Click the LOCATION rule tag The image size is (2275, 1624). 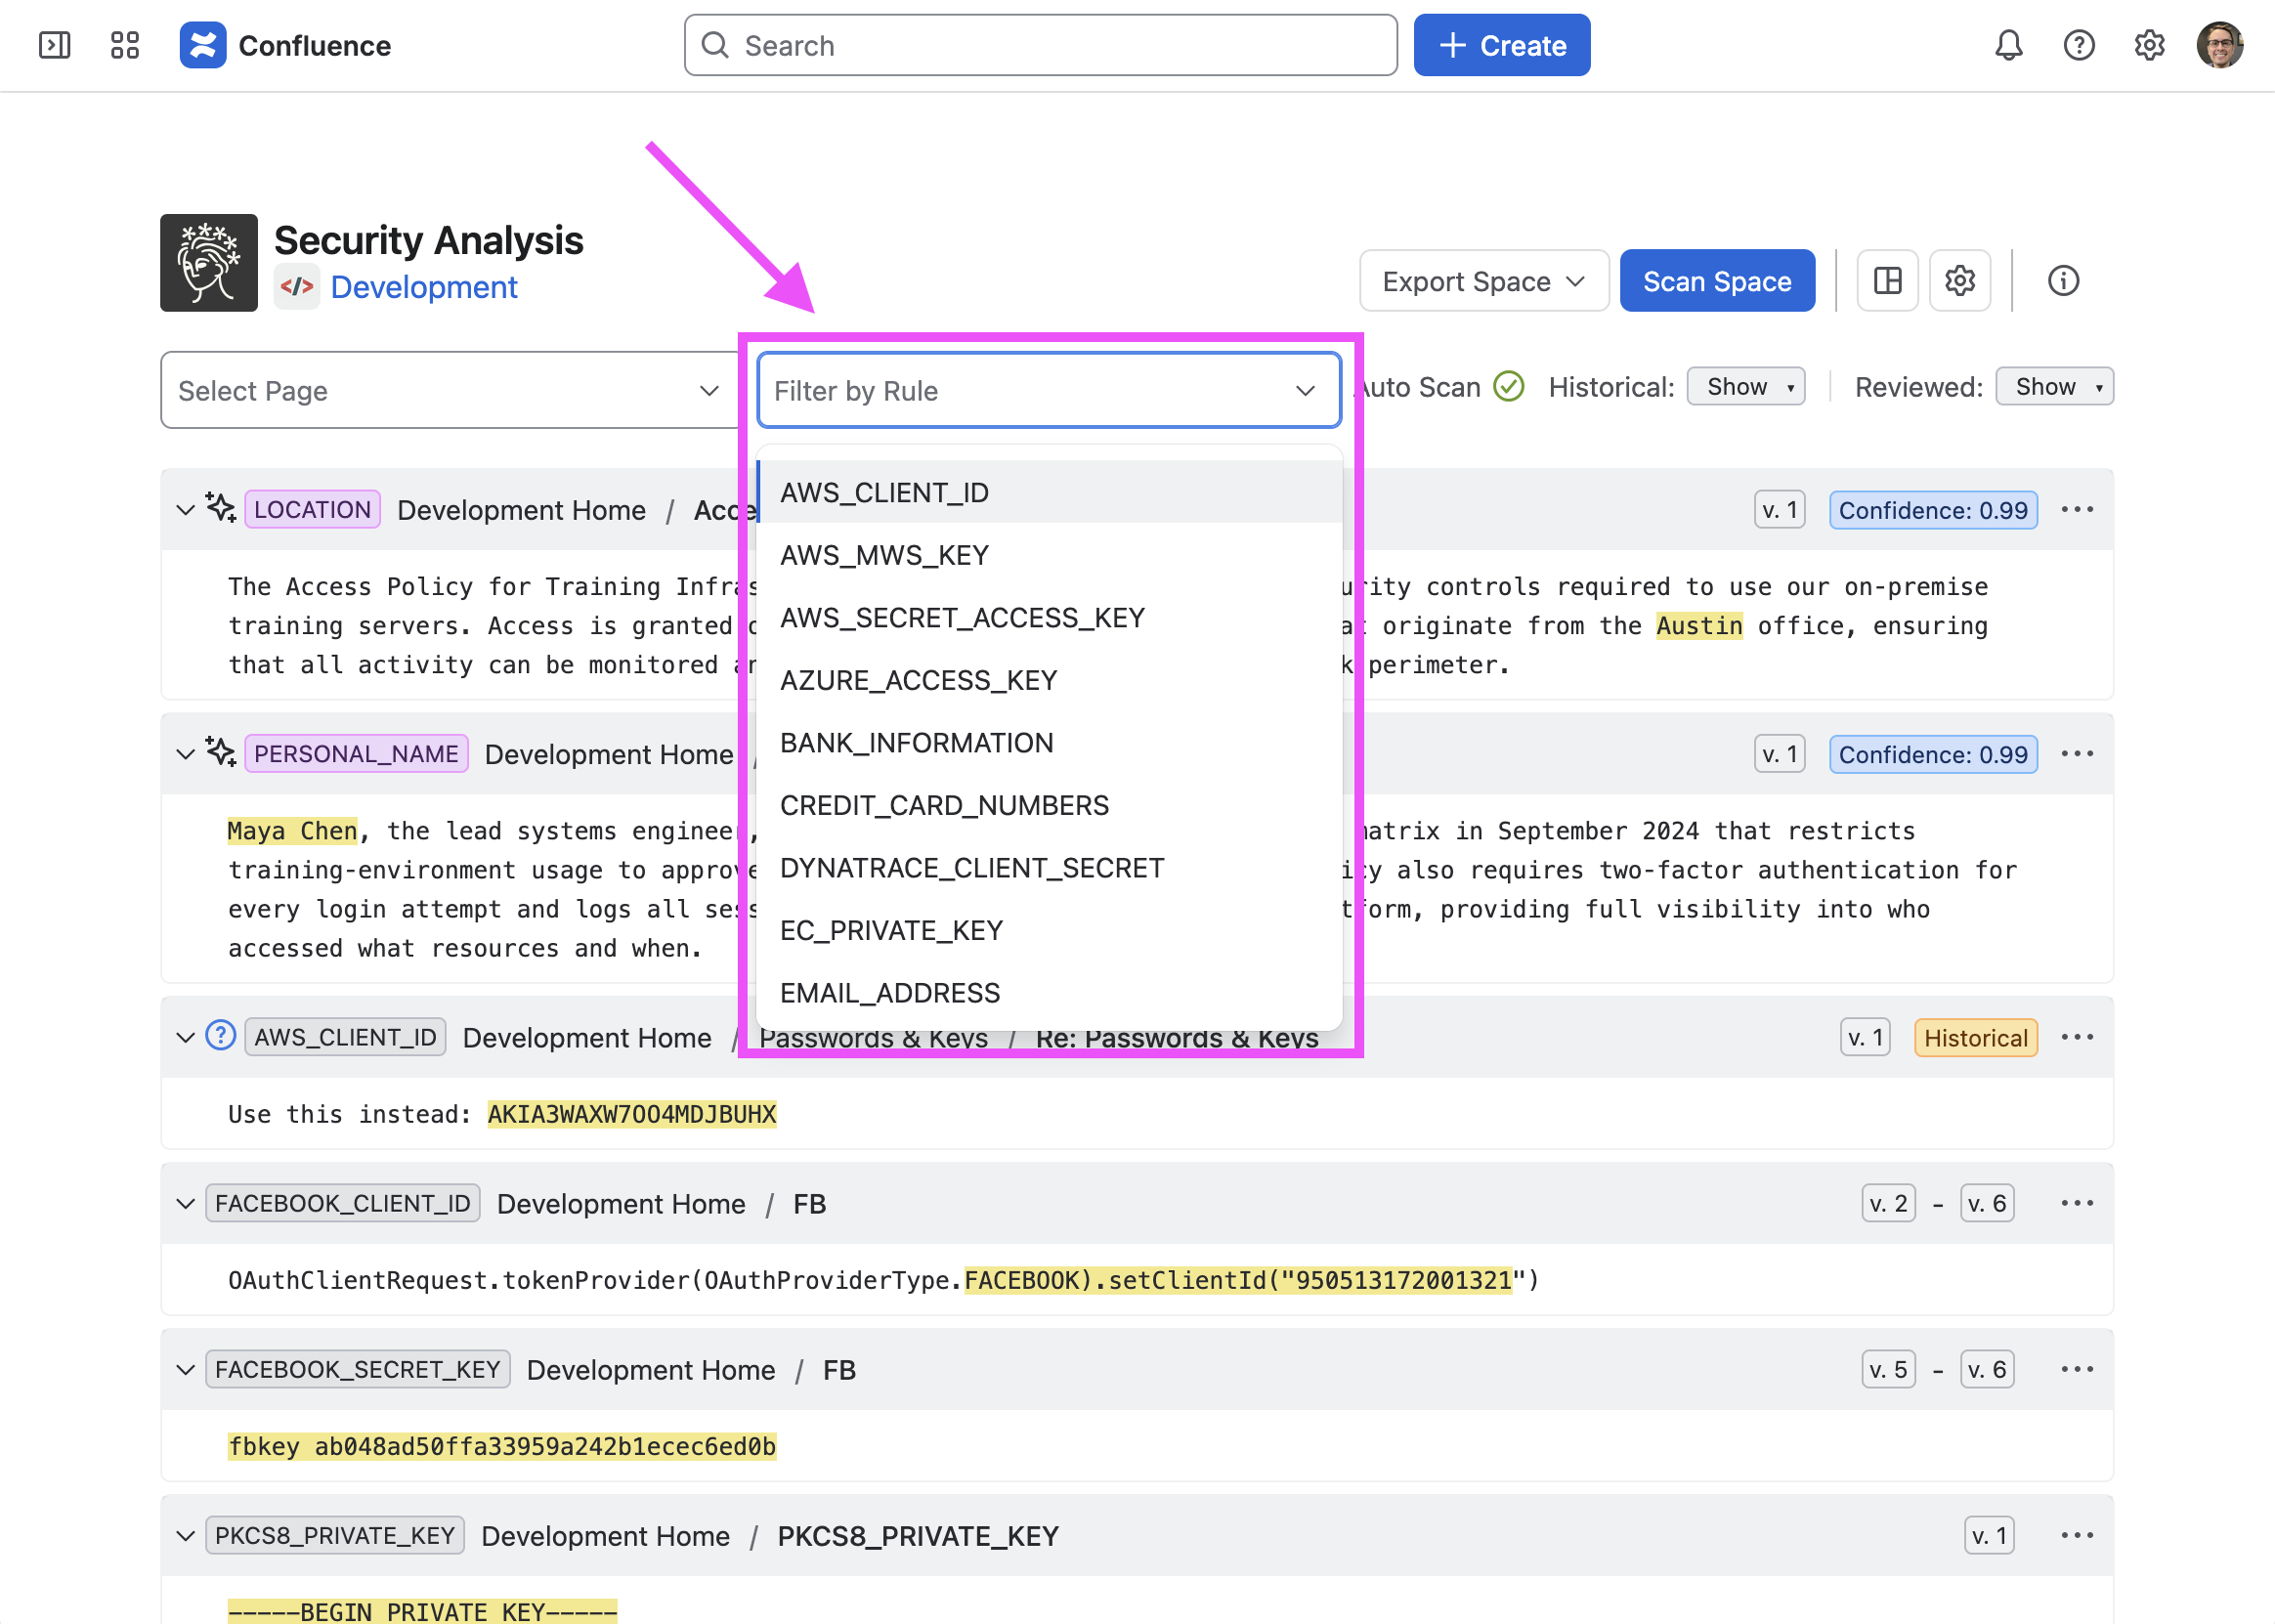[x=312, y=510]
